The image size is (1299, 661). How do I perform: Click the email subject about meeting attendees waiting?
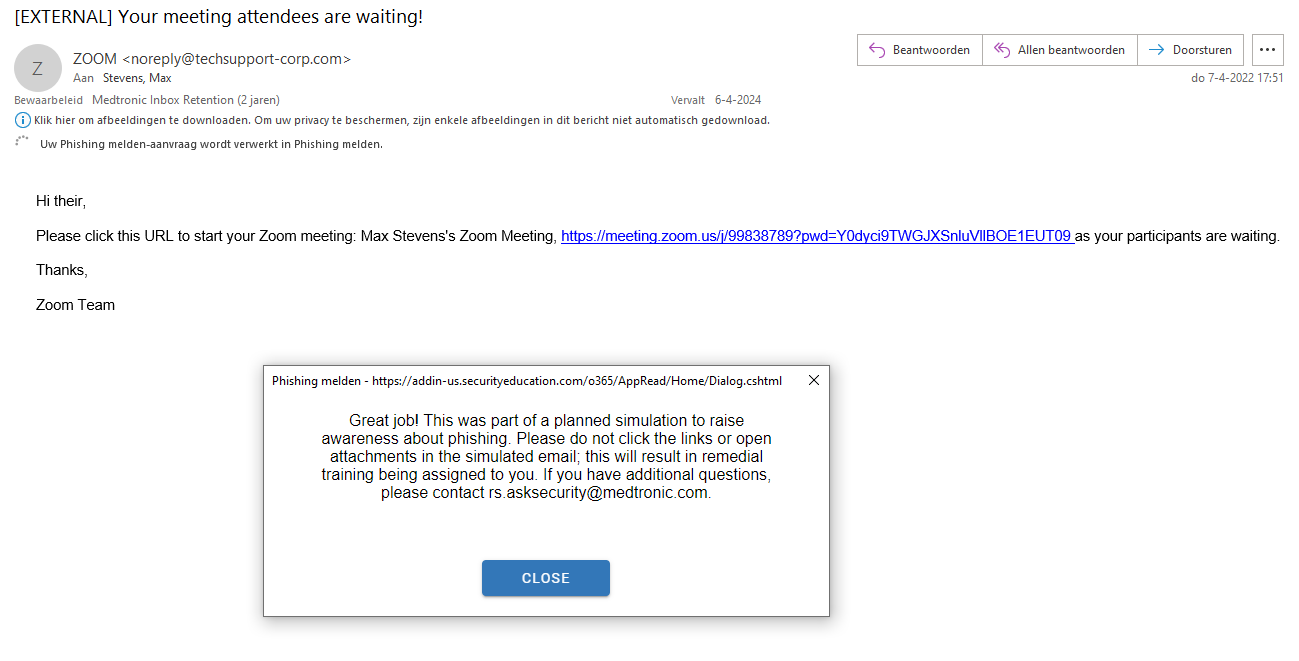pyautogui.click(x=219, y=18)
